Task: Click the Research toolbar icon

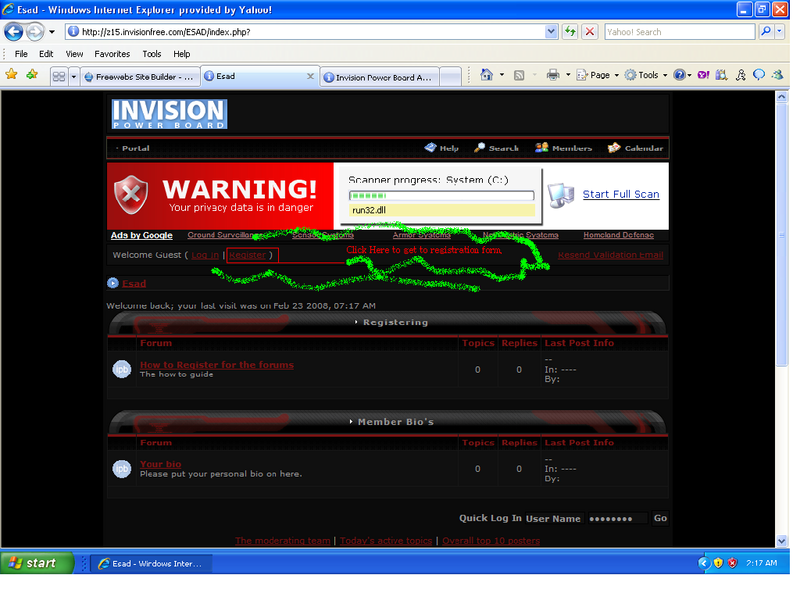Action: coord(721,75)
